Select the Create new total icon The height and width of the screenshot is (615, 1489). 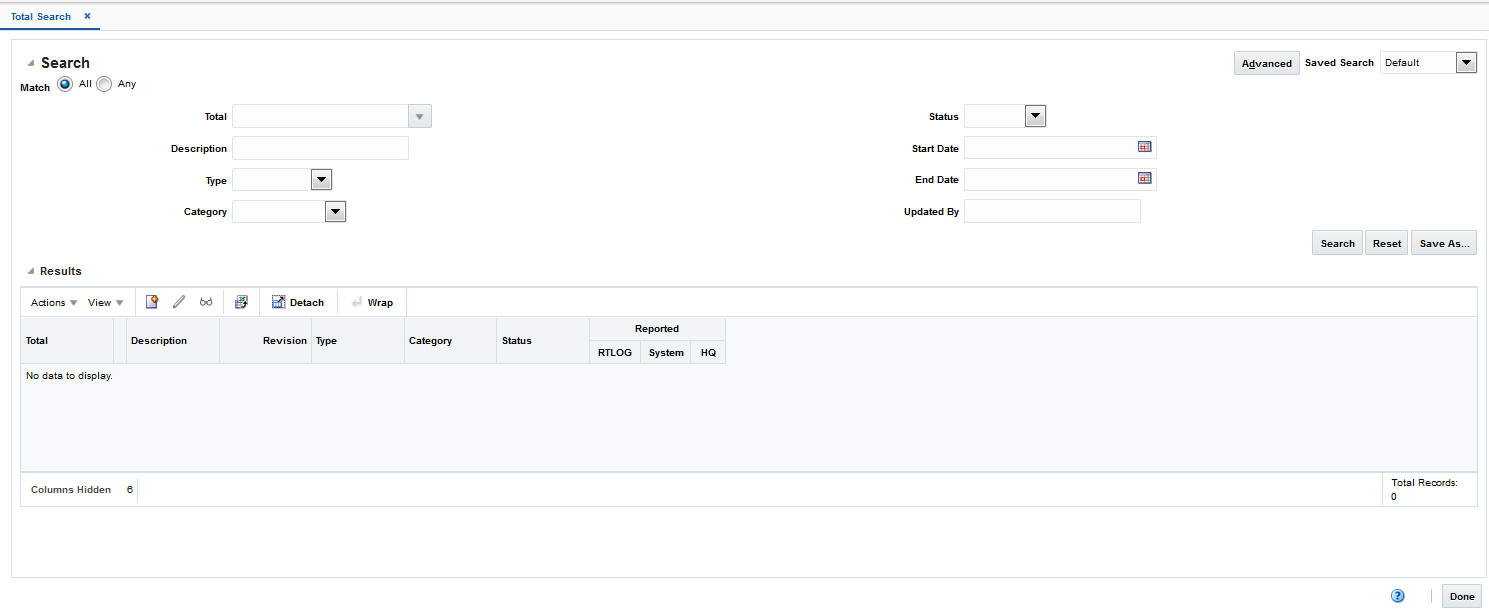click(x=151, y=301)
